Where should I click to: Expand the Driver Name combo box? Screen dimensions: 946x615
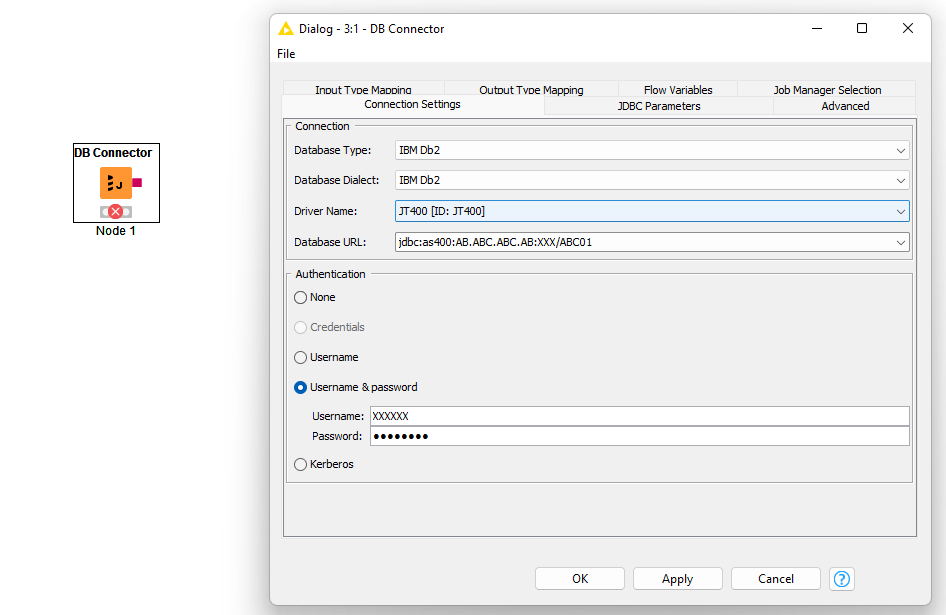(x=901, y=211)
